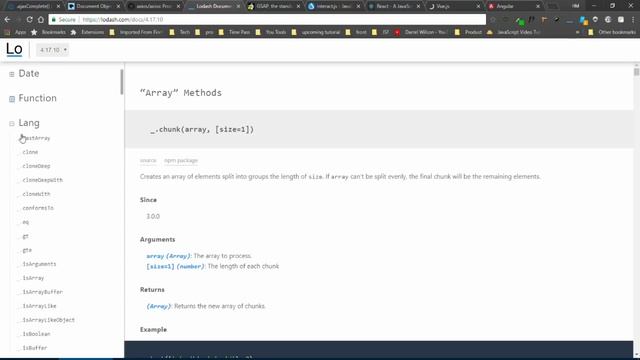Click the address bar URL field
The width and height of the screenshot is (640, 360).
(267, 20)
